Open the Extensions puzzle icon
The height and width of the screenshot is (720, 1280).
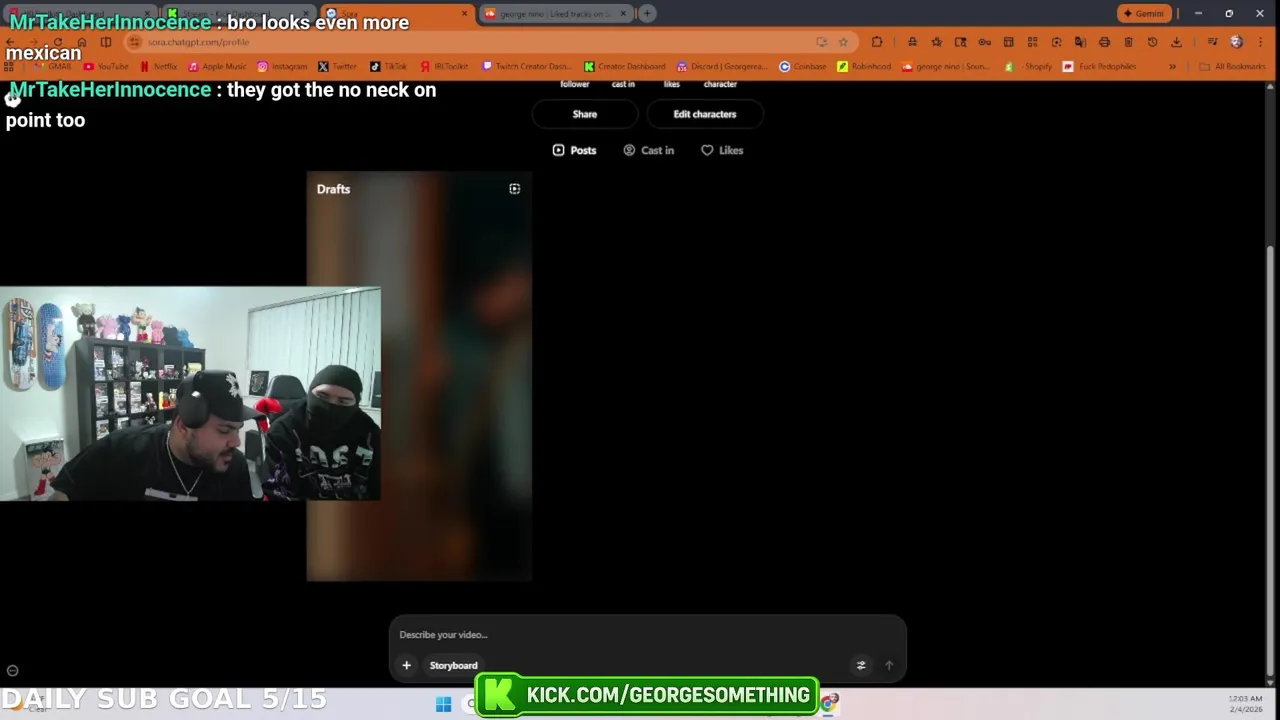[877, 42]
